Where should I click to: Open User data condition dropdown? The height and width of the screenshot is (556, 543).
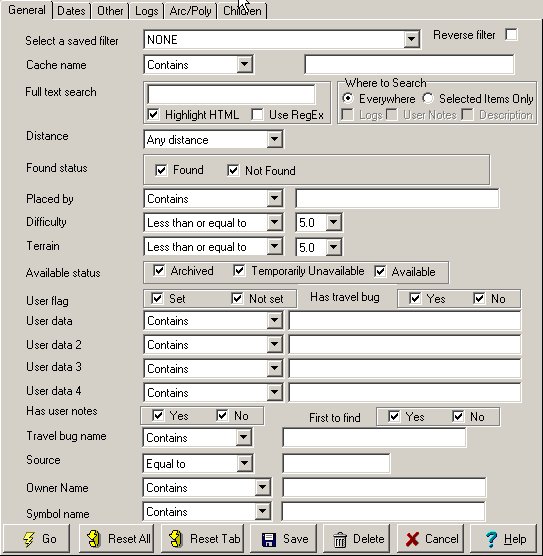tap(275, 321)
